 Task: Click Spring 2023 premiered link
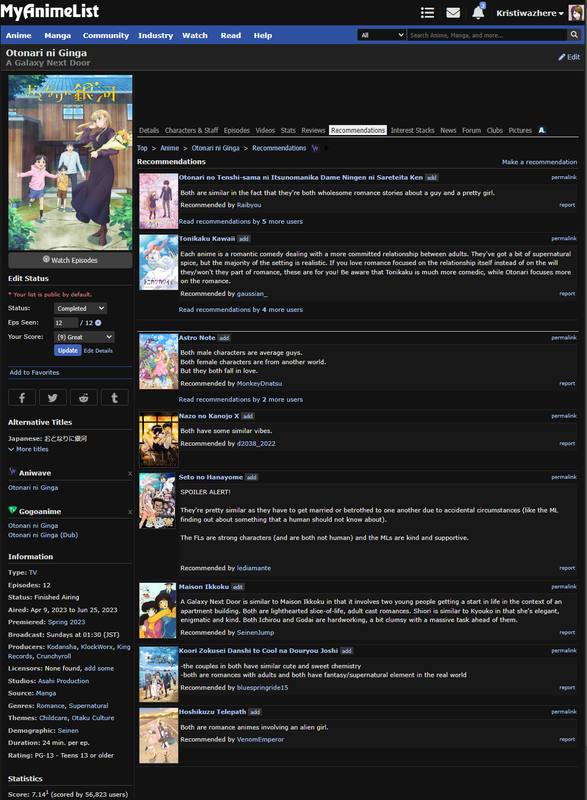[x=66, y=622]
